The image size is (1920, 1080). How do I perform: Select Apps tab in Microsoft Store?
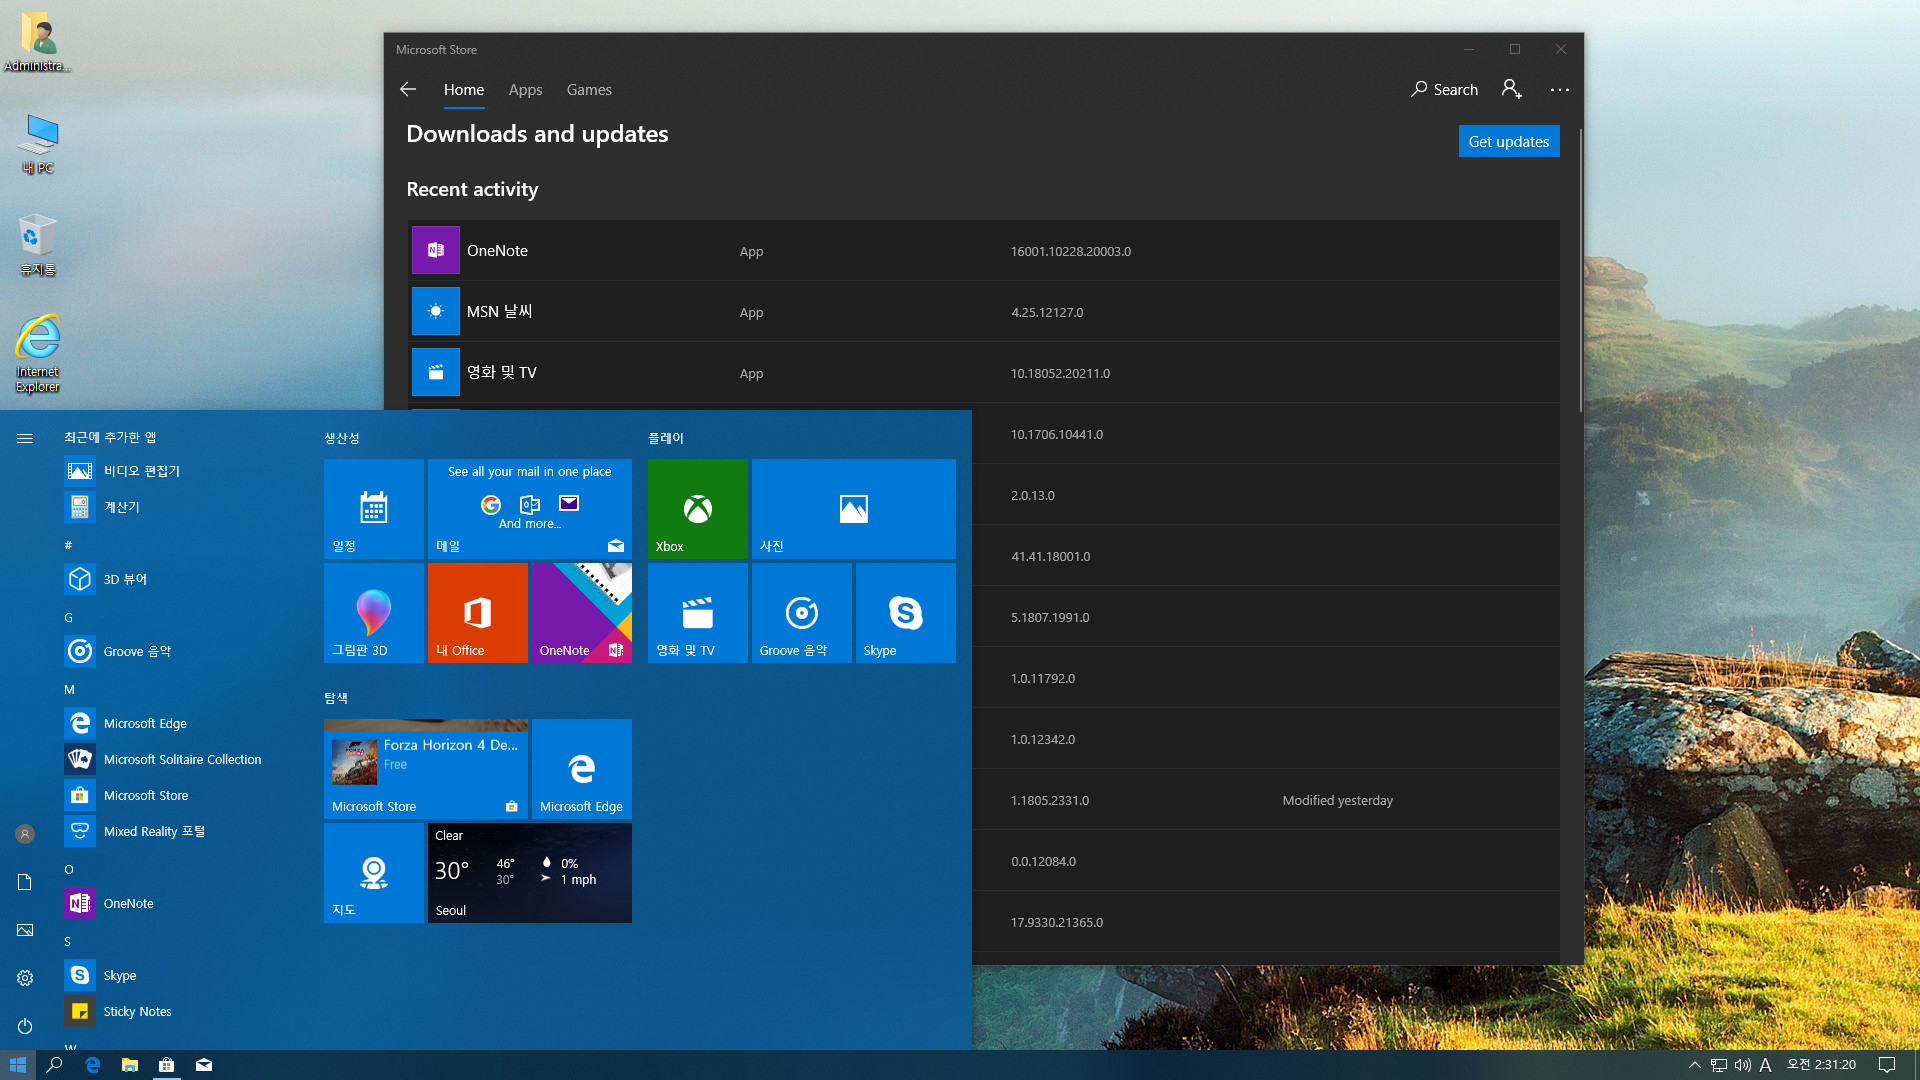(525, 88)
